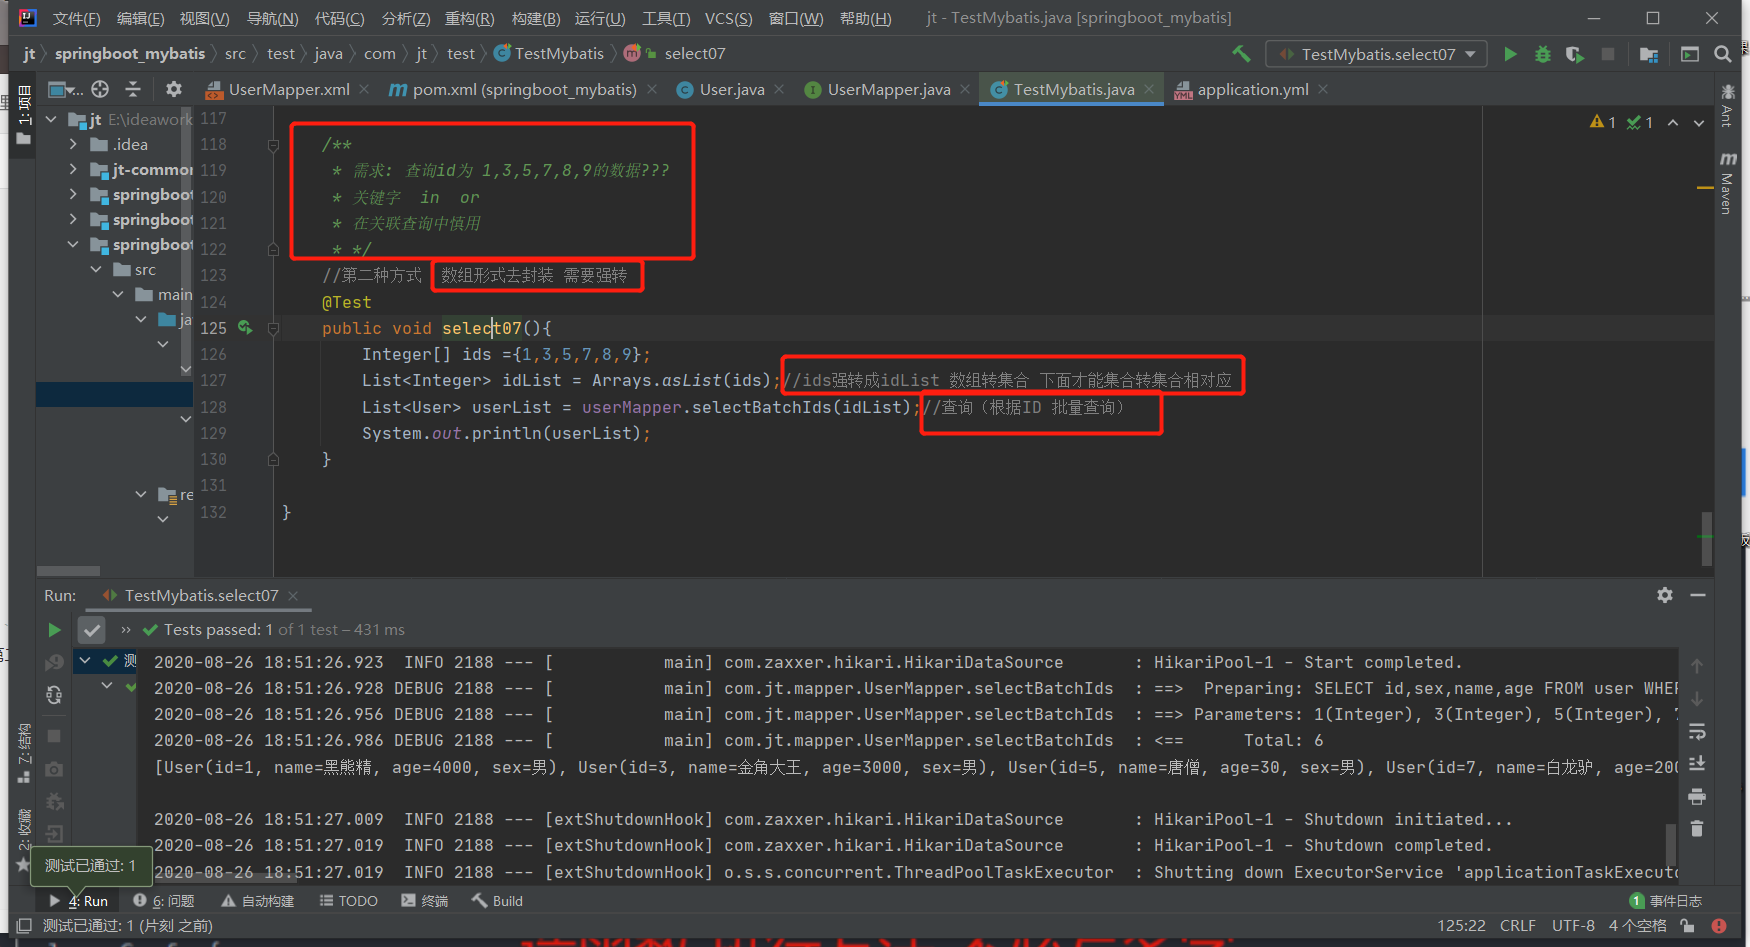1750x947 pixels.
Task: Expand the jt-common module node
Action: click(73, 169)
